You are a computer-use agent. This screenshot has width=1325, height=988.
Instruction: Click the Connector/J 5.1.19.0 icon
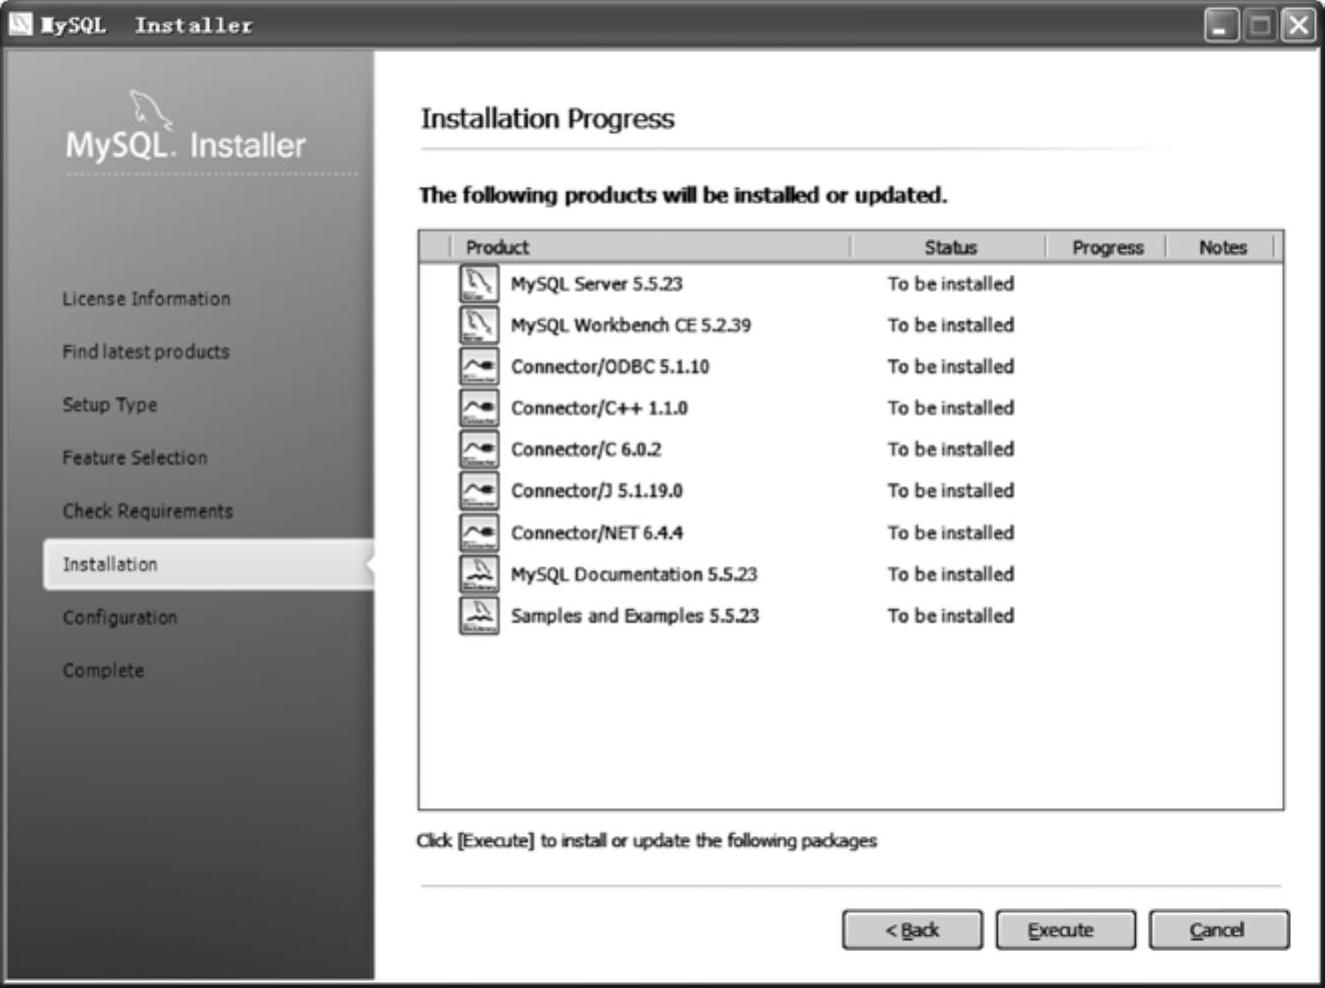479,490
